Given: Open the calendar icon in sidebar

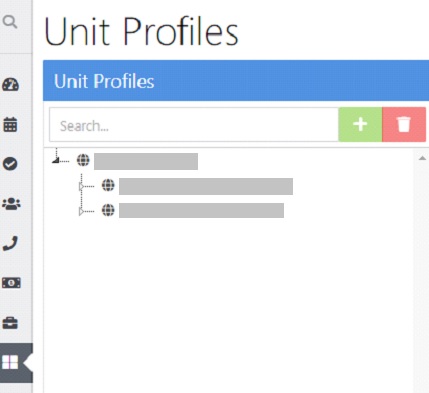Looking at the screenshot, I should (x=10, y=125).
